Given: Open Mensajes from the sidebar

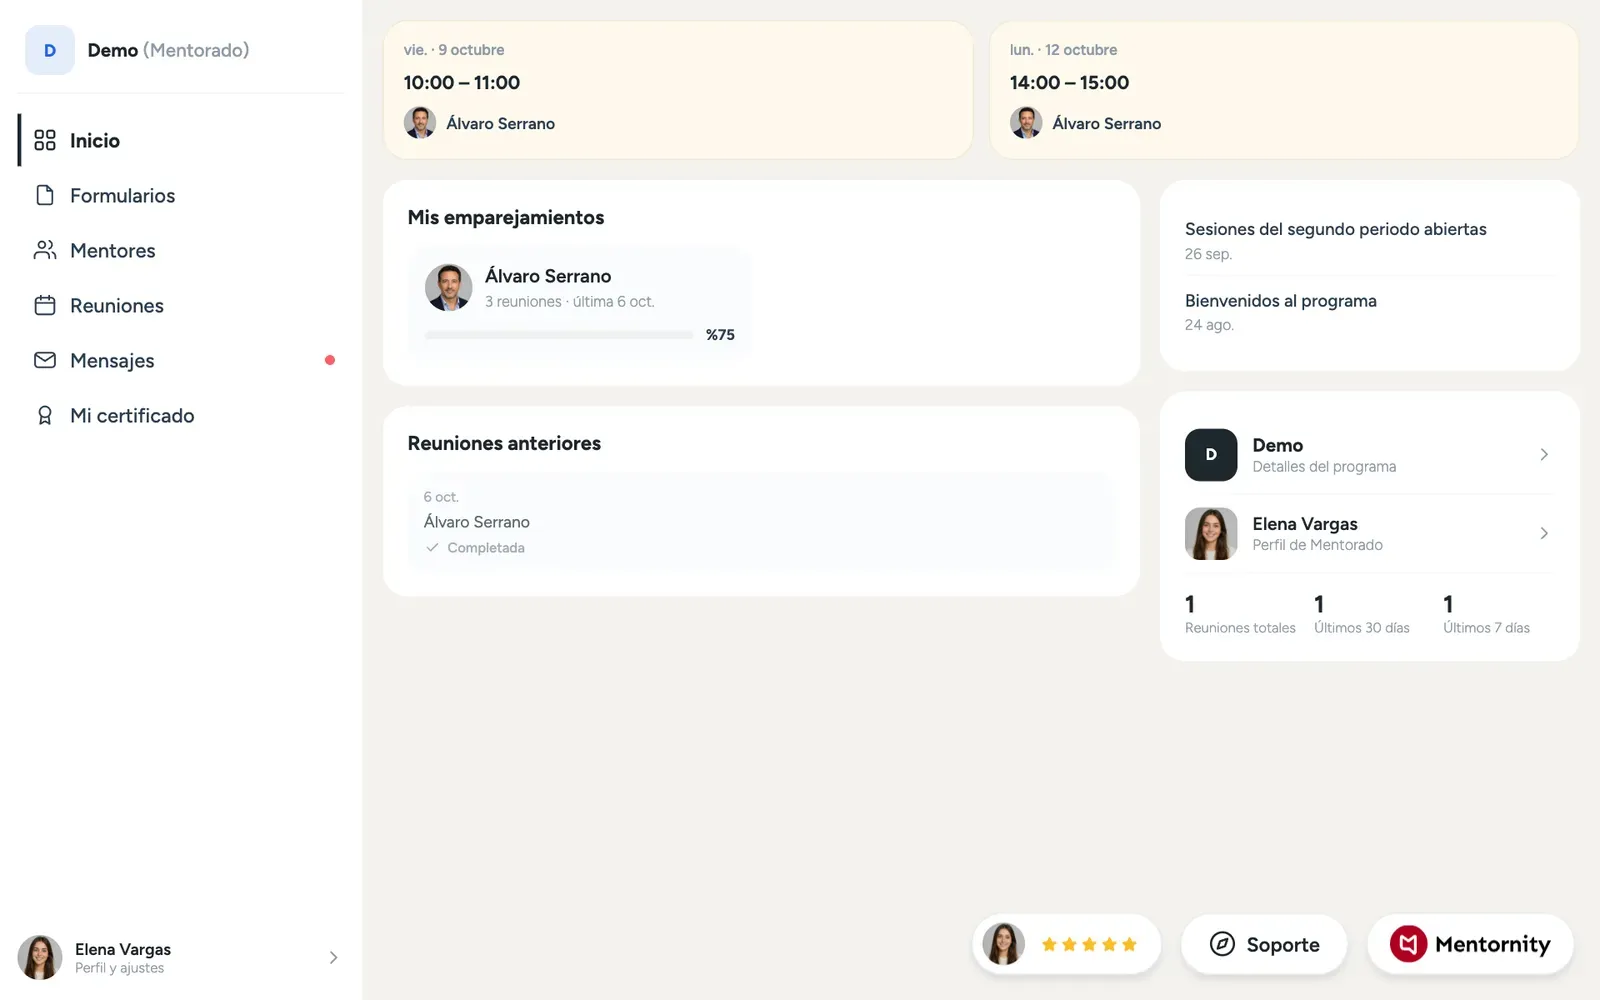Looking at the screenshot, I should (180, 360).
